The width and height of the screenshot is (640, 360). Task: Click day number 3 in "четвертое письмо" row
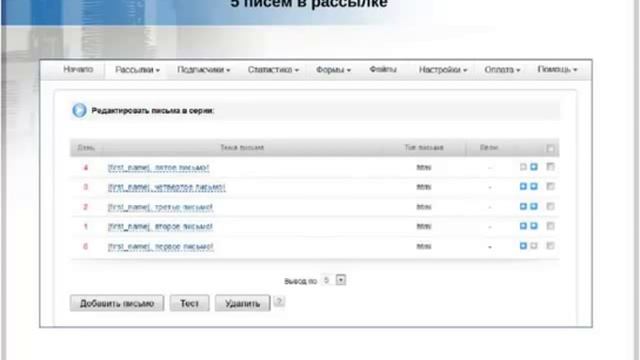click(x=86, y=187)
